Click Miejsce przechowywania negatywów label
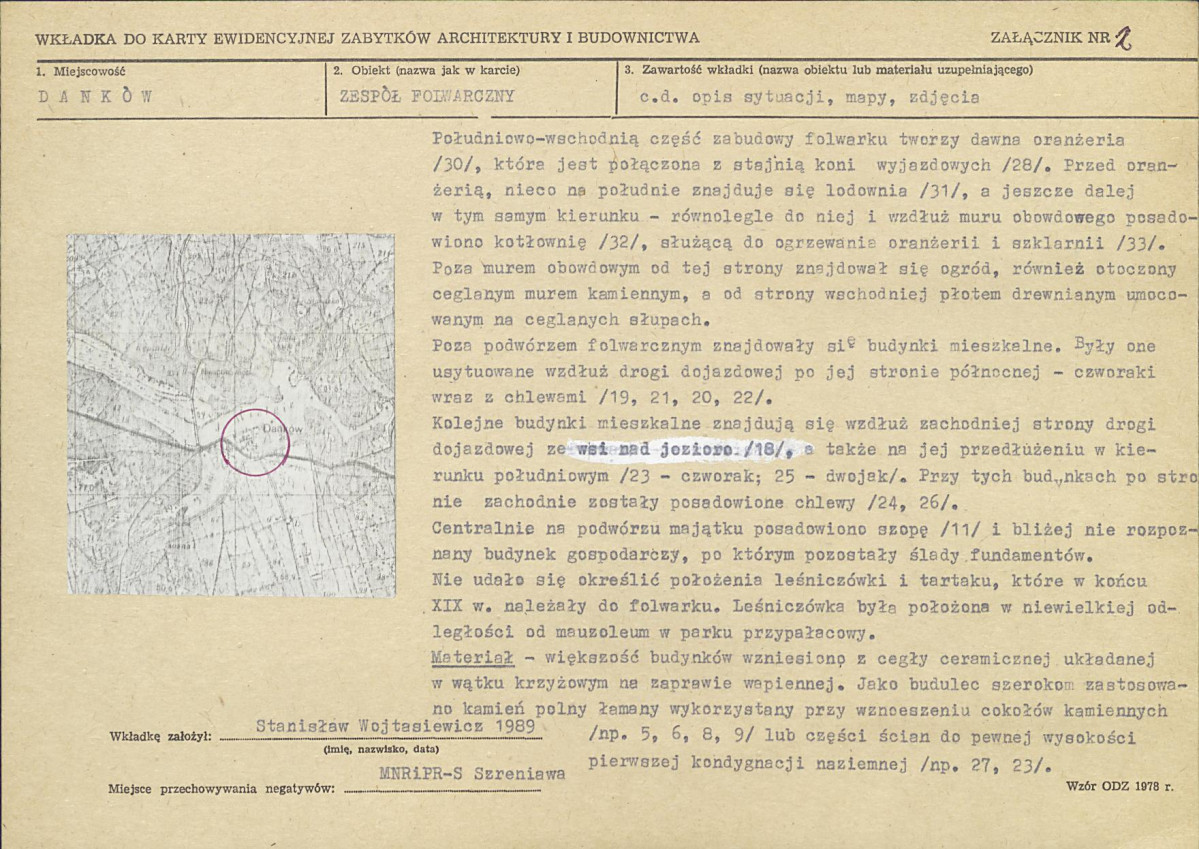Screen dimensions: 1199x849 (222, 789)
